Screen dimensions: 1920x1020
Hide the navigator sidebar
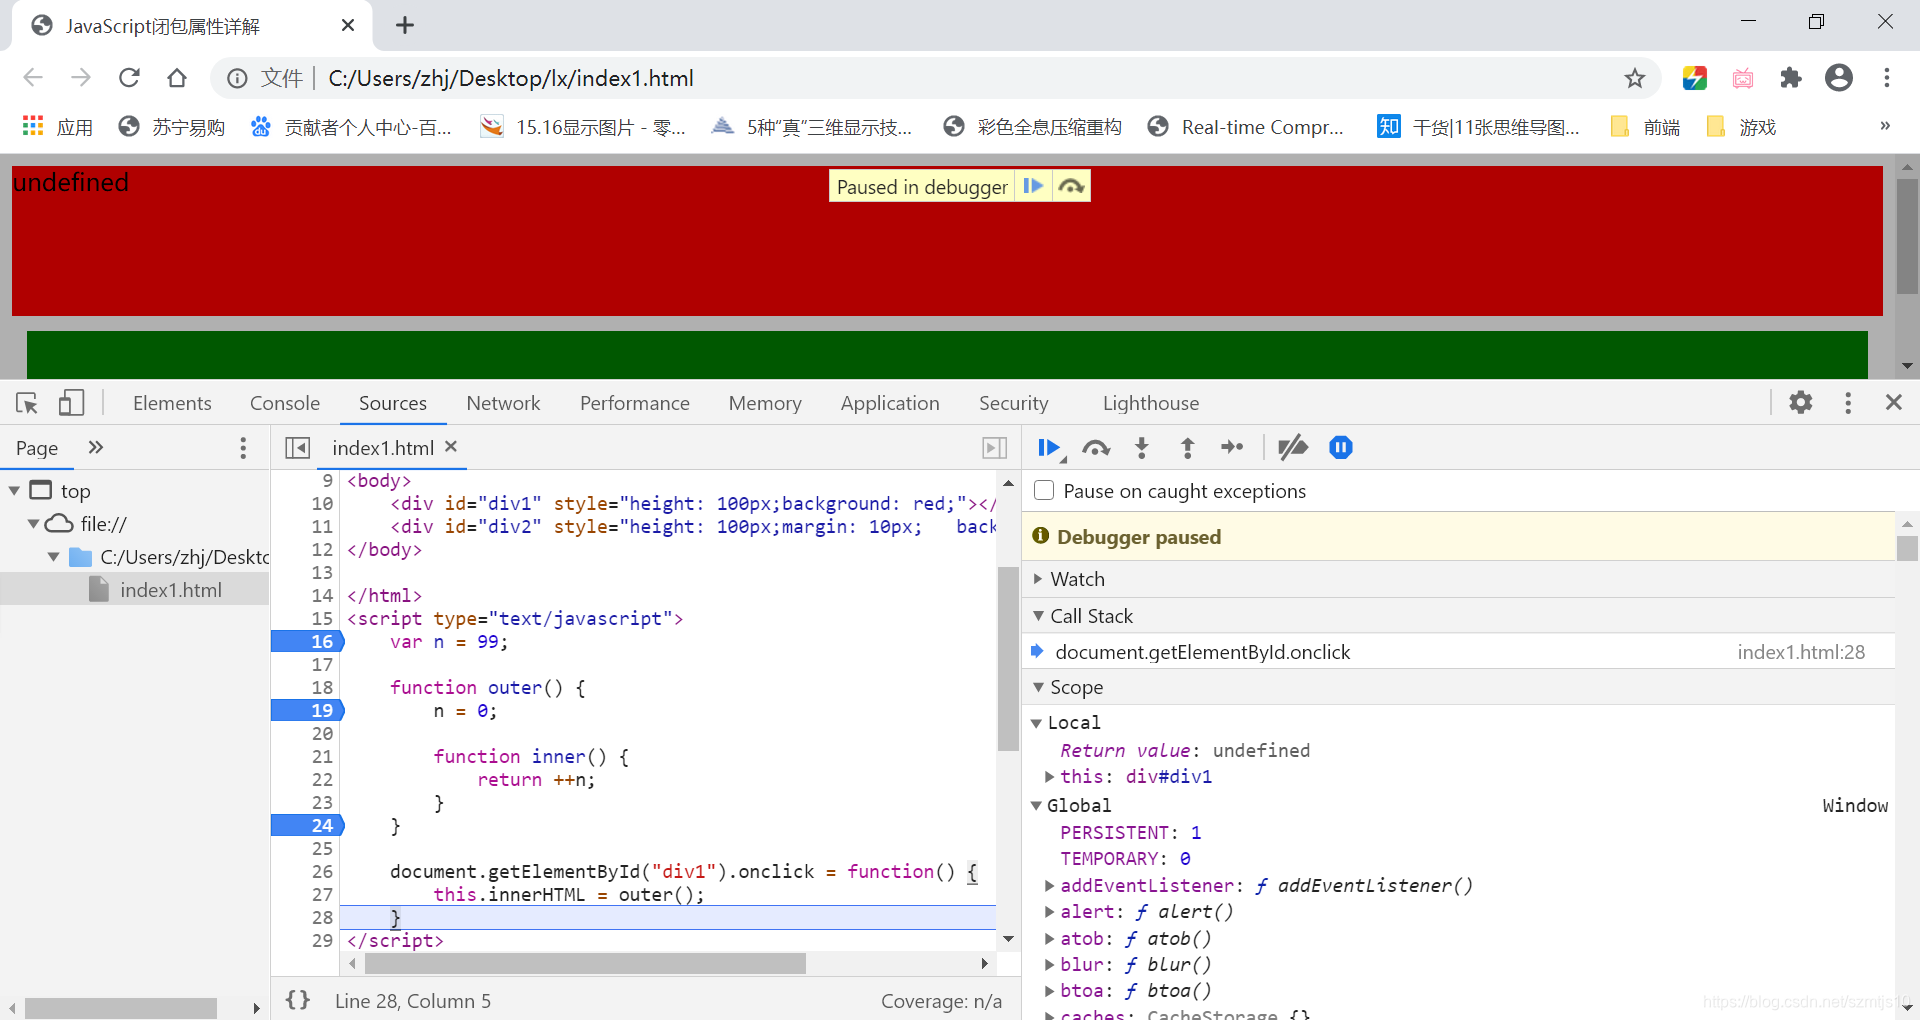click(297, 448)
